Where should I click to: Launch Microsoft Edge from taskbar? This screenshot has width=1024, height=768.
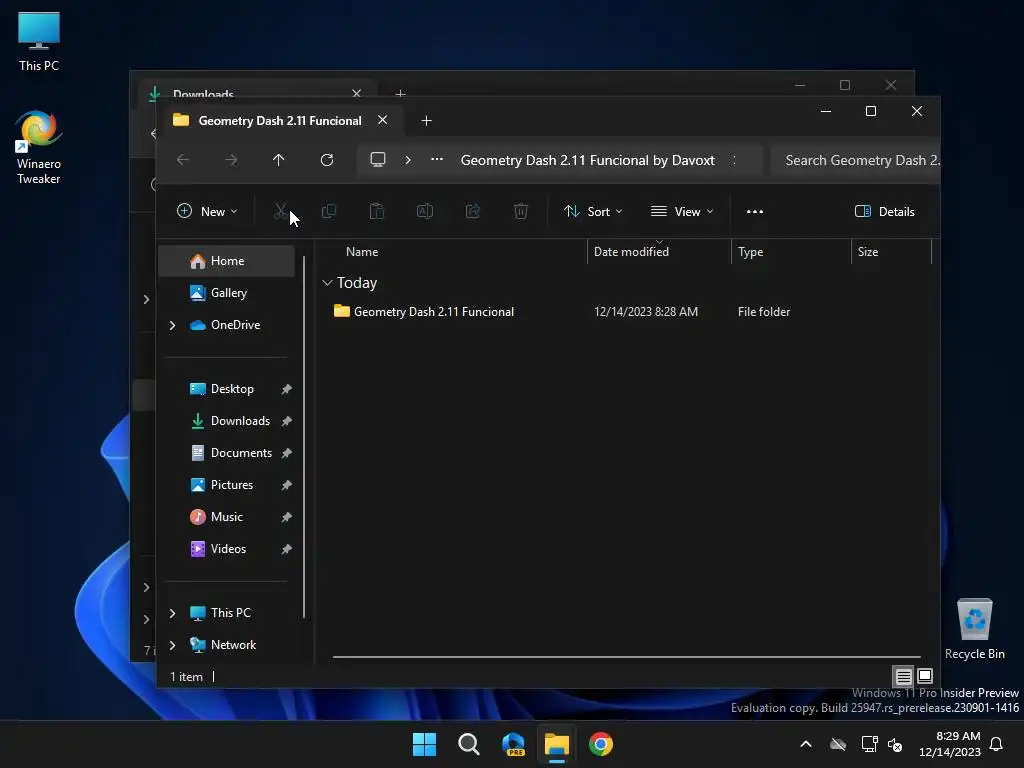tap(513, 744)
